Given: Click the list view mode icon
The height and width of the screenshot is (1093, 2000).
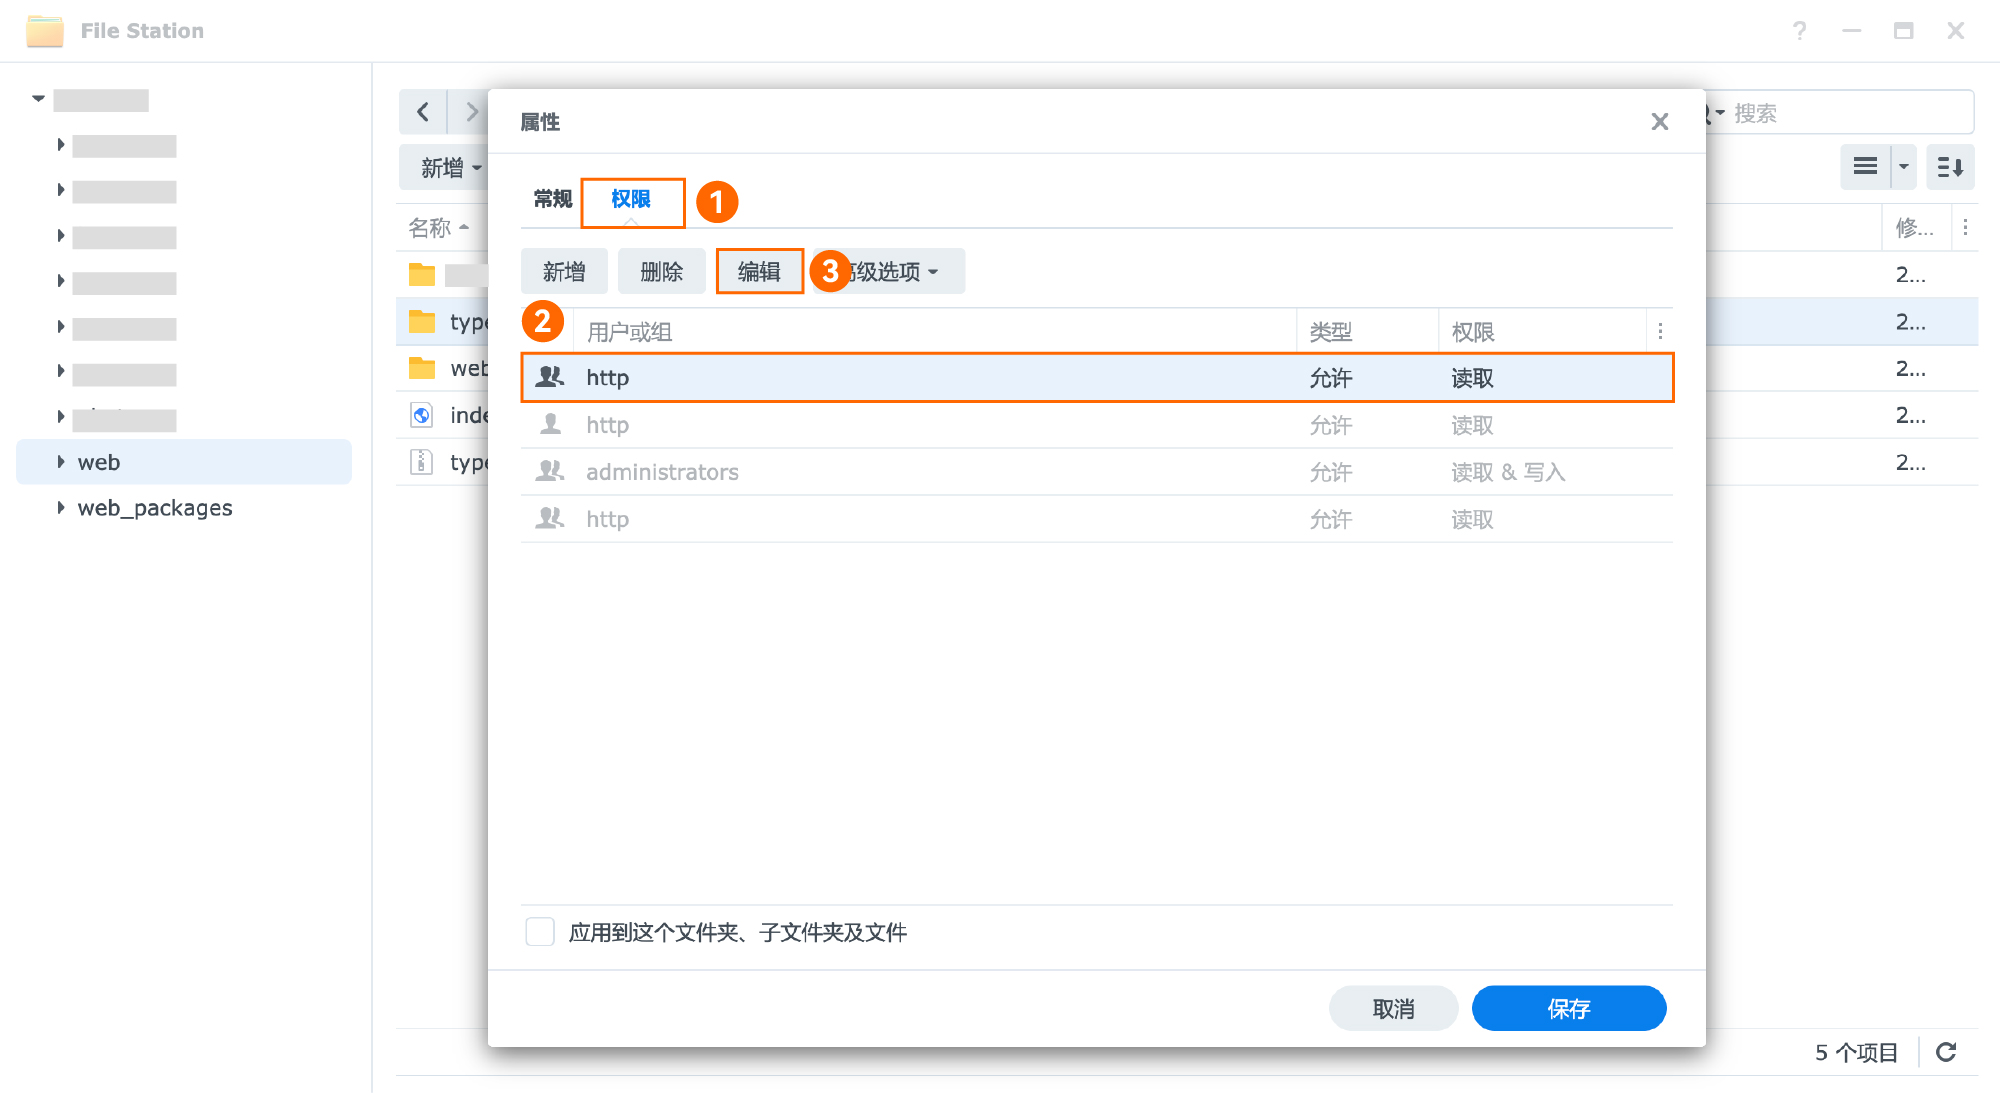Looking at the screenshot, I should [1865, 167].
